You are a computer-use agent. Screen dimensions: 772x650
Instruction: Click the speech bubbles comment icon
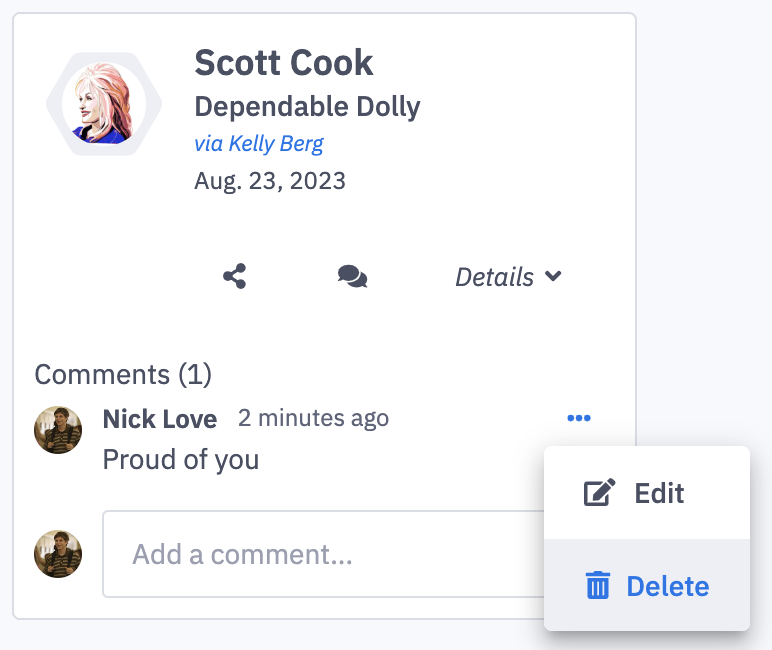click(352, 276)
